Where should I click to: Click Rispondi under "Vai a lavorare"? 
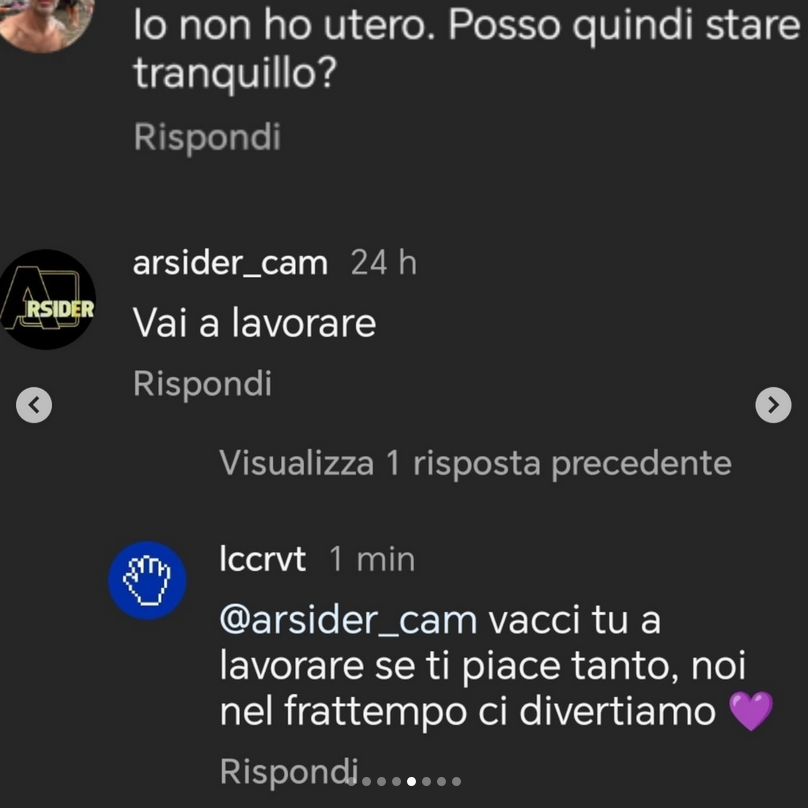coord(203,384)
